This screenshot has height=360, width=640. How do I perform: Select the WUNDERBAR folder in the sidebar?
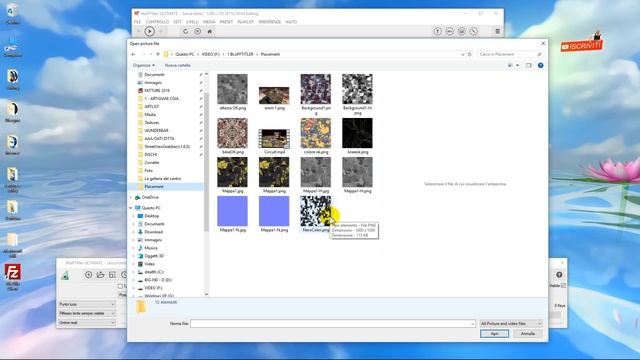156,131
